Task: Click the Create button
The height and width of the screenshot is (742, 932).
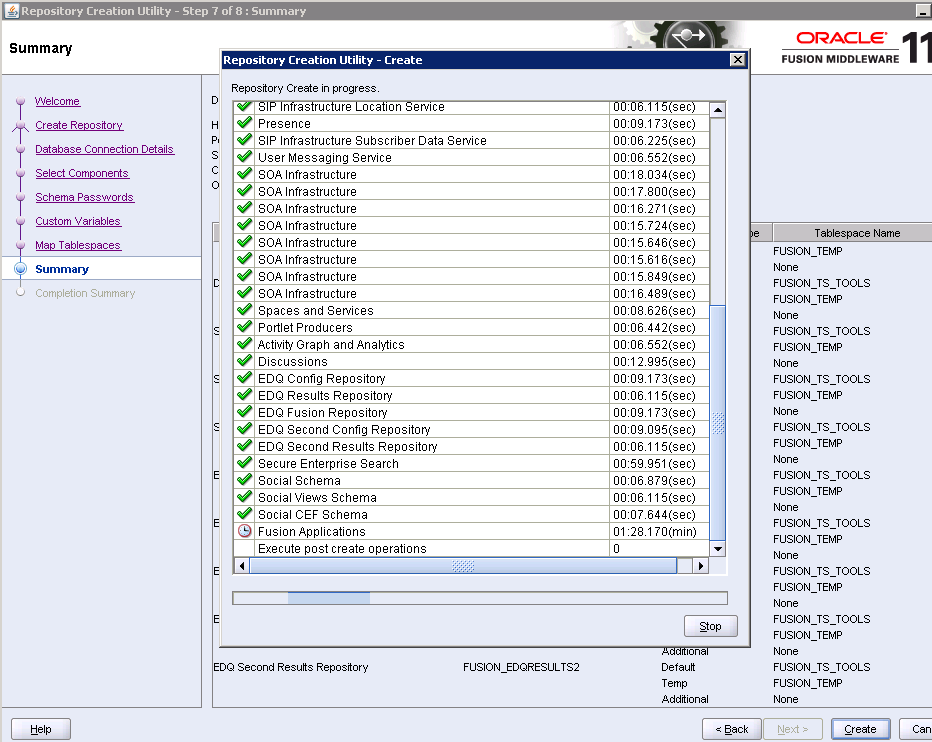Action: point(860,729)
